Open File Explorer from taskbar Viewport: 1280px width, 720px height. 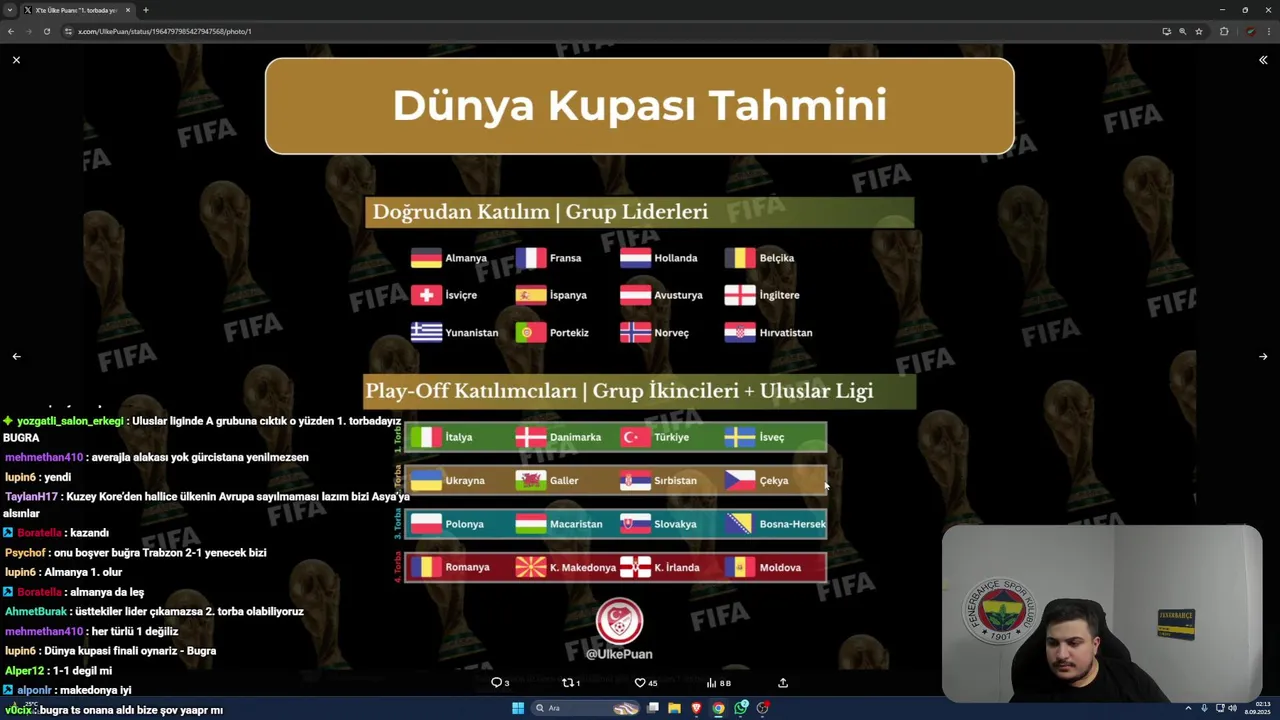(675, 708)
